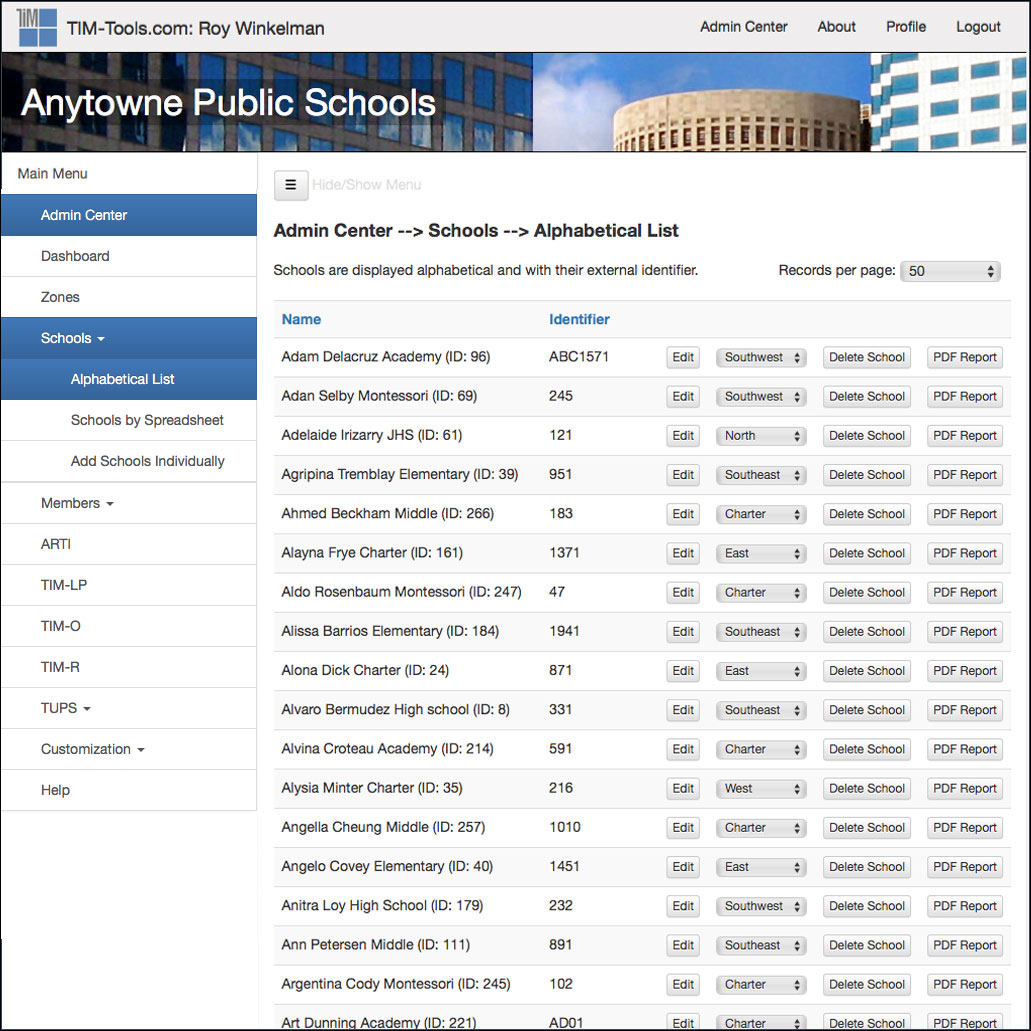Open PDF Report for Alayna Frye Charter
Screen dimensions: 1031x1031
point(965,554)
